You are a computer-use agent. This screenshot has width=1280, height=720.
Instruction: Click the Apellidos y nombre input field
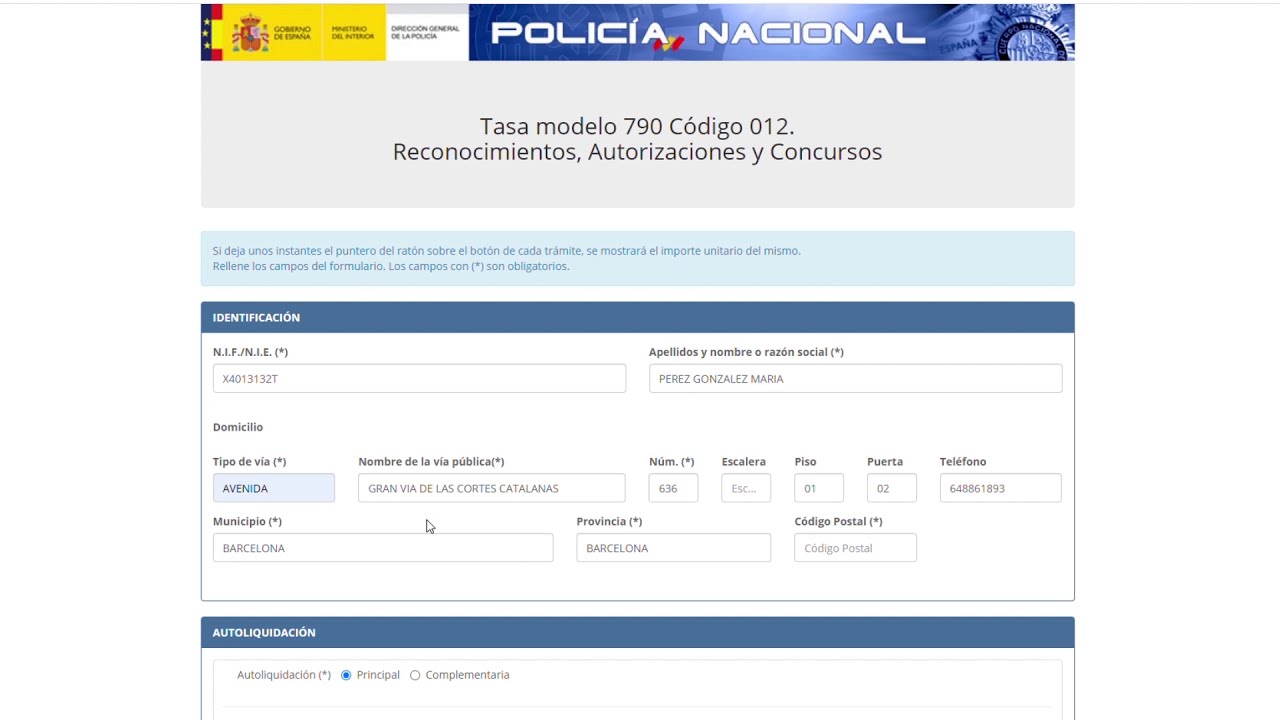[x=855, y=378]
